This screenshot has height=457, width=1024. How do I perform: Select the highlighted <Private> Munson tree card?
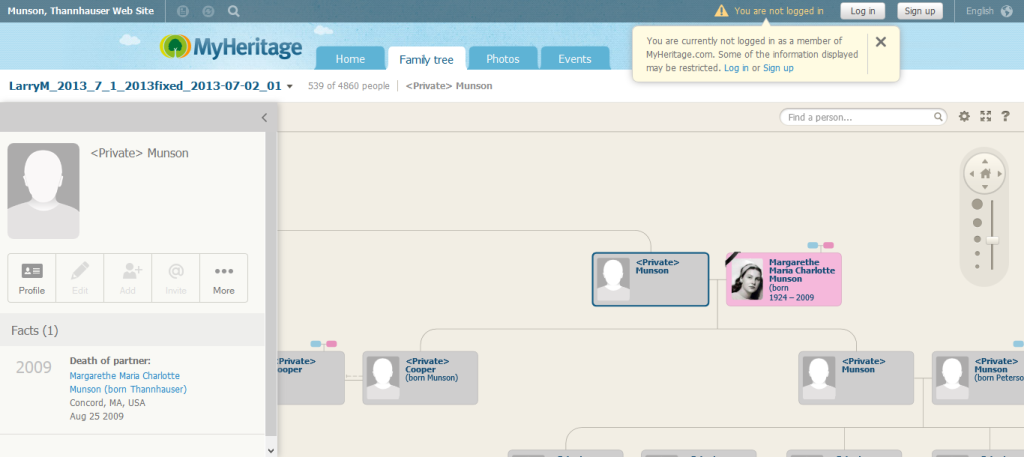click(x=650, y=279)
